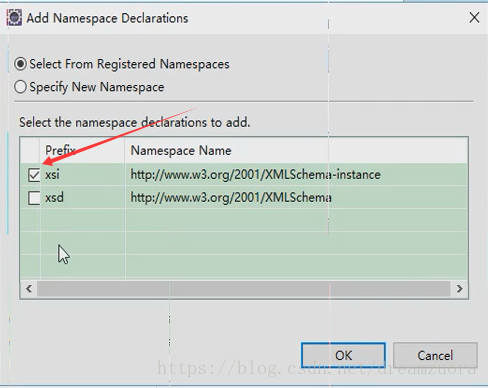Click the Namespace Name column header
Viewport: 488px width, 388px height.
[x=296, y=150]
